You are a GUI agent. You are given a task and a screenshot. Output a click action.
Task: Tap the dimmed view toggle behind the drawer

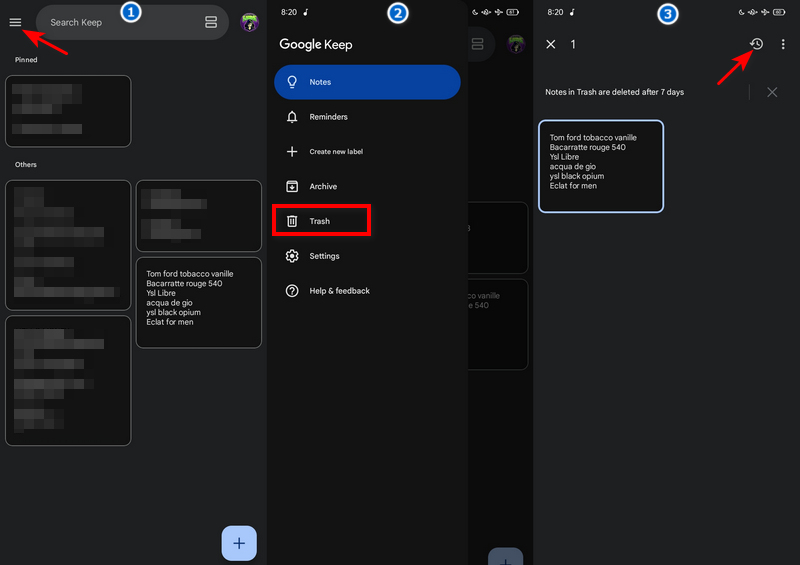click(477, 44)
